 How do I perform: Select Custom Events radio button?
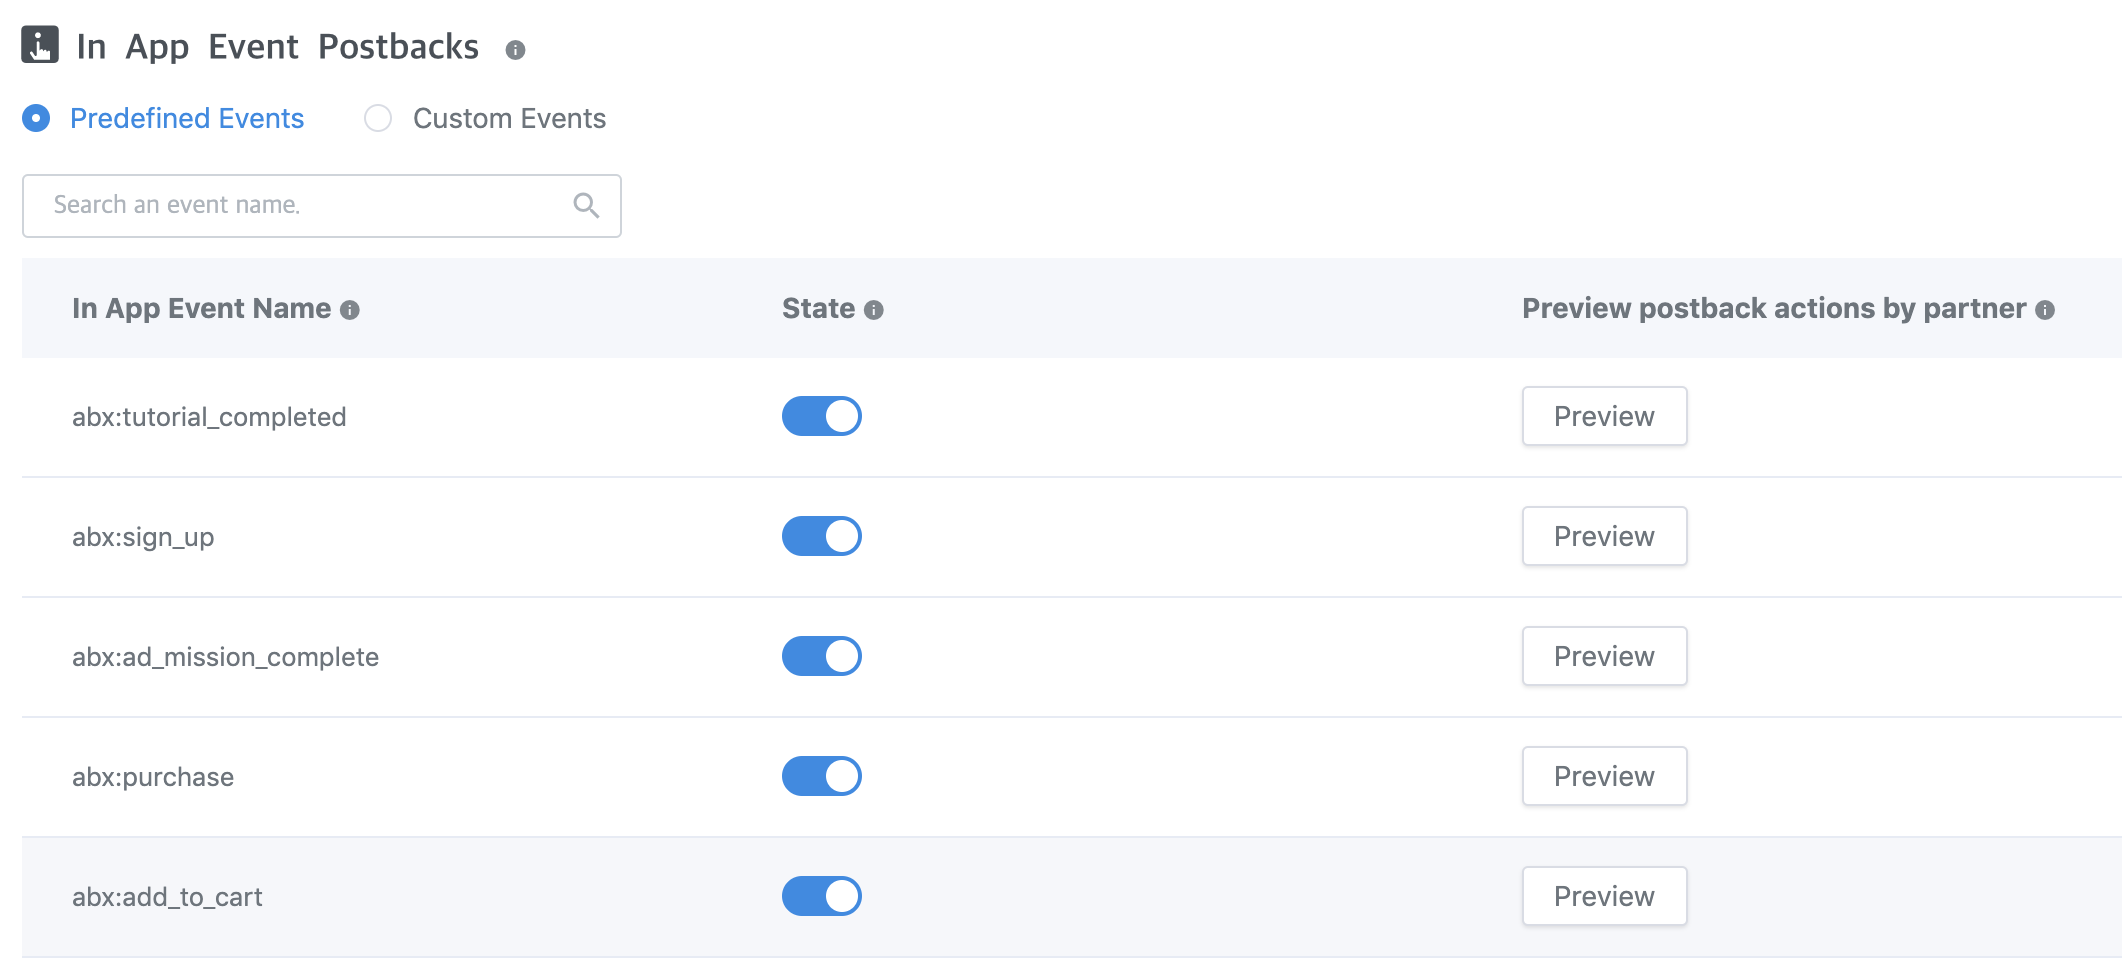point(378,118)
